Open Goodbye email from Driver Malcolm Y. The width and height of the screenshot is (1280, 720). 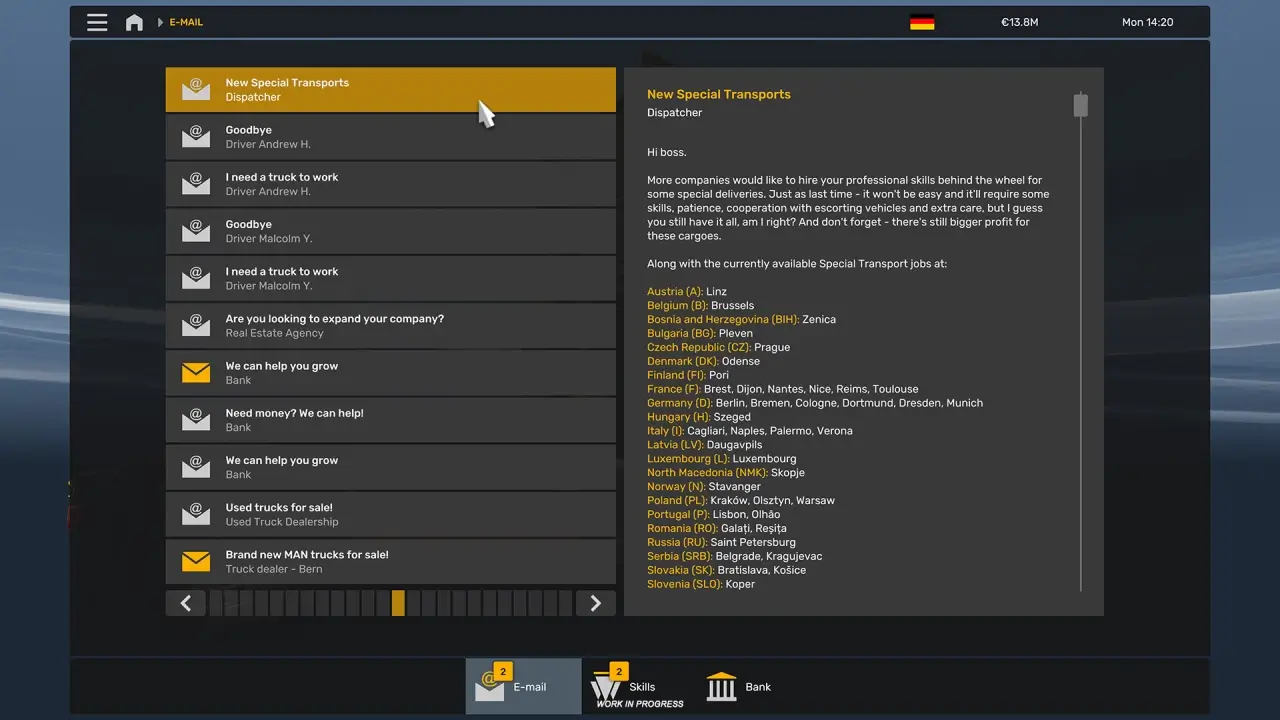click(391, 231)
